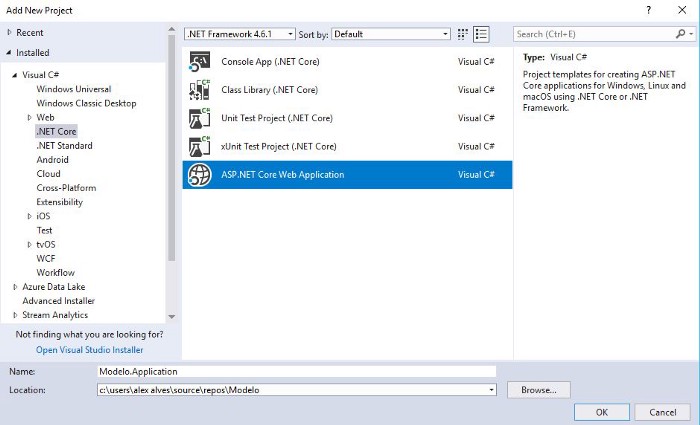Select the Android category
Viewport: 700px width, 425px height.
[x=52, y=160]
